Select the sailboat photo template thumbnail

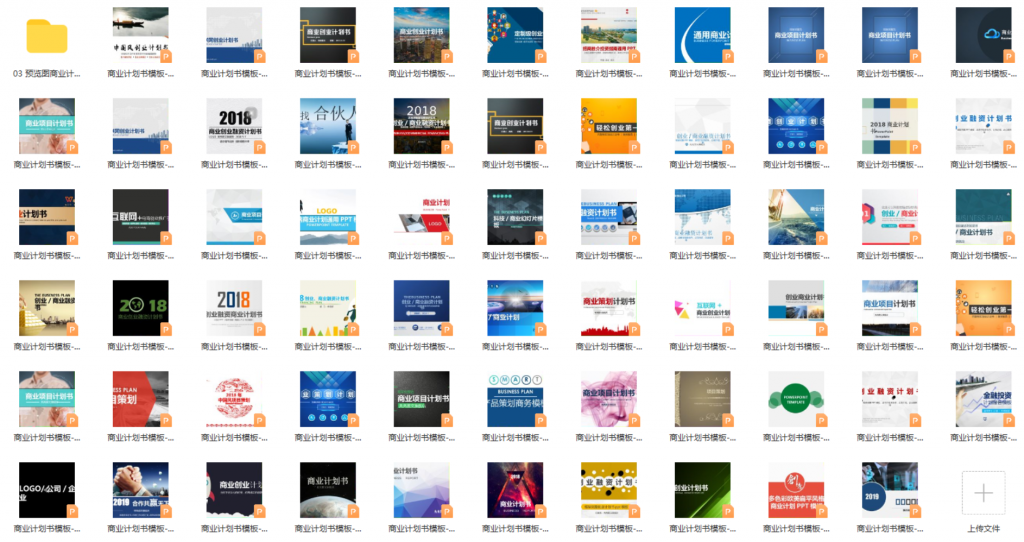click(795, 217)
